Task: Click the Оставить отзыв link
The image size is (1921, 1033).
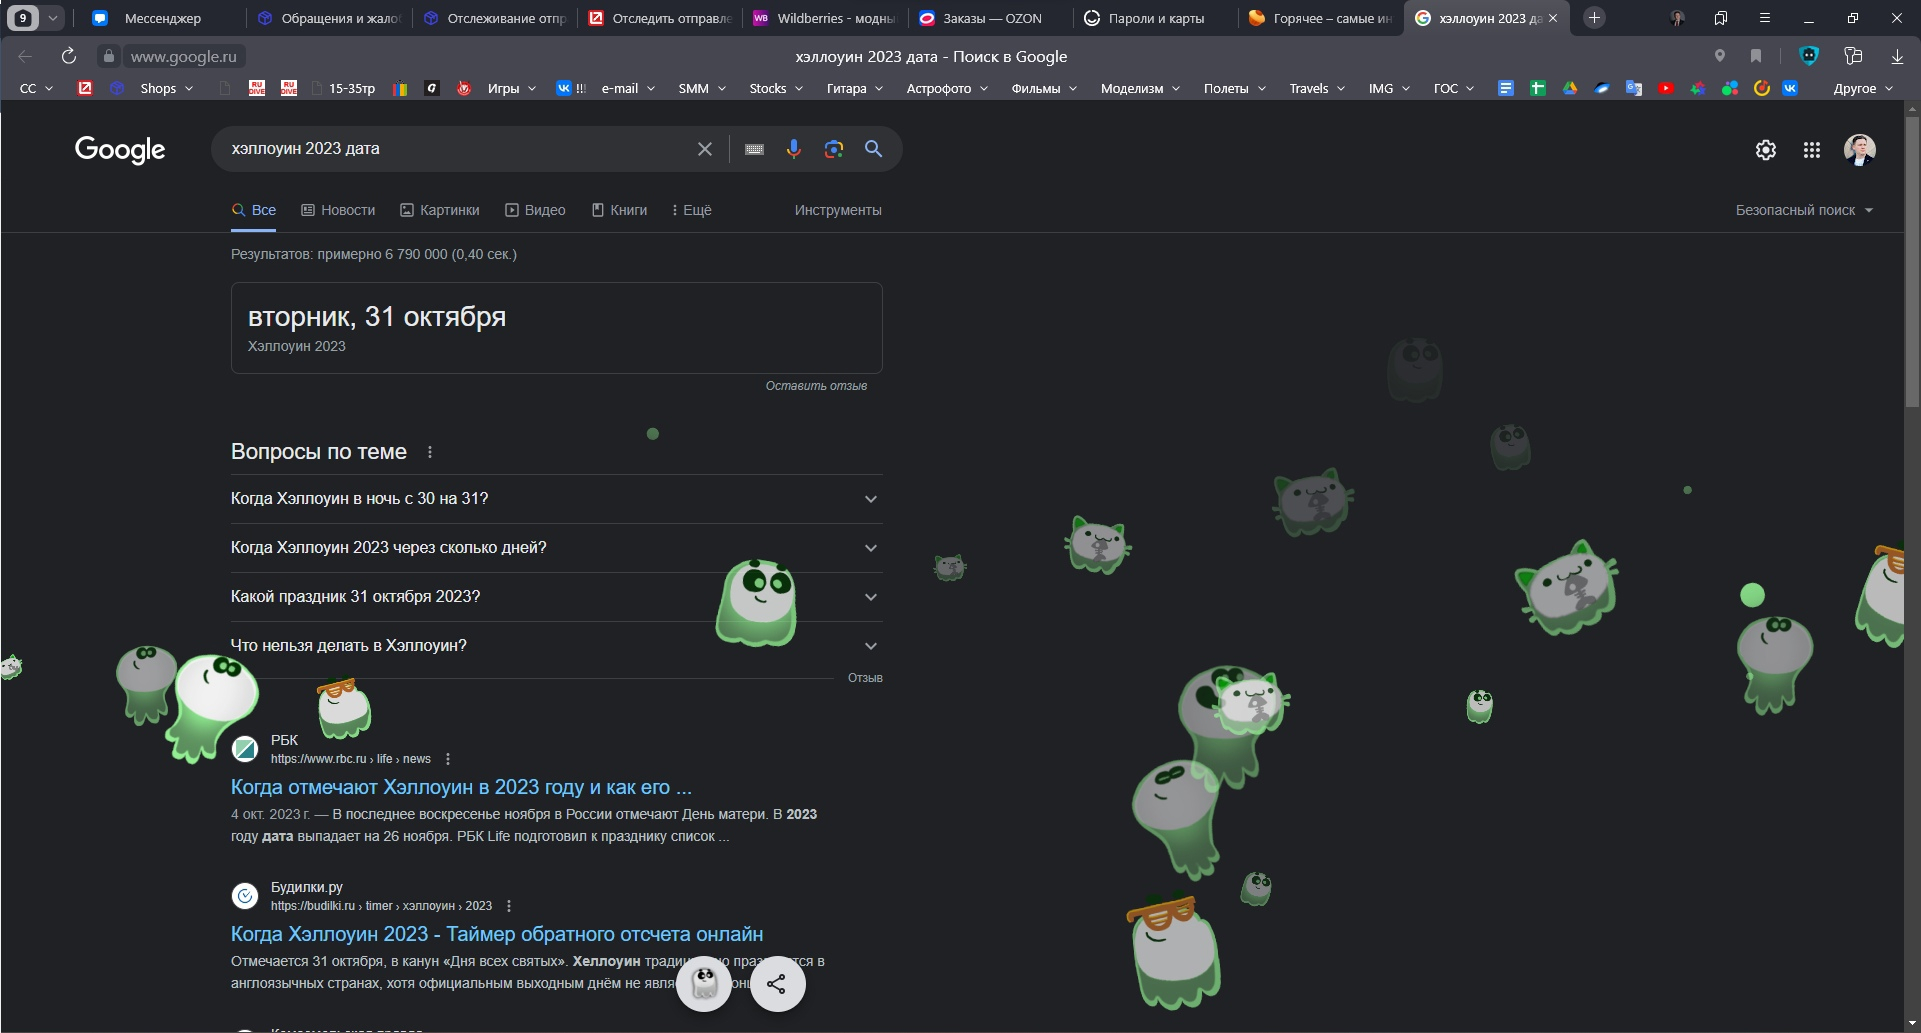Action: click(x=816, y=386)
